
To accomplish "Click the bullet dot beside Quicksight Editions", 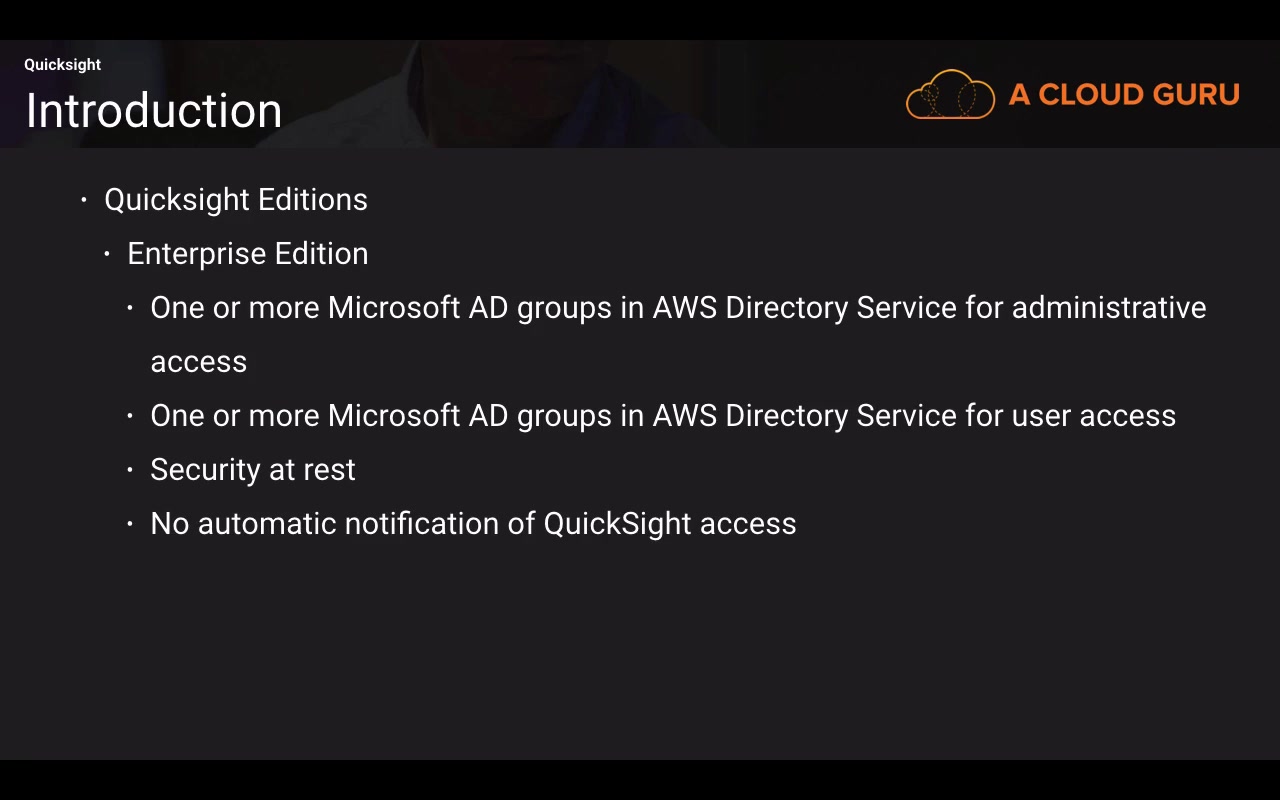I will click(x=84, y=200).
